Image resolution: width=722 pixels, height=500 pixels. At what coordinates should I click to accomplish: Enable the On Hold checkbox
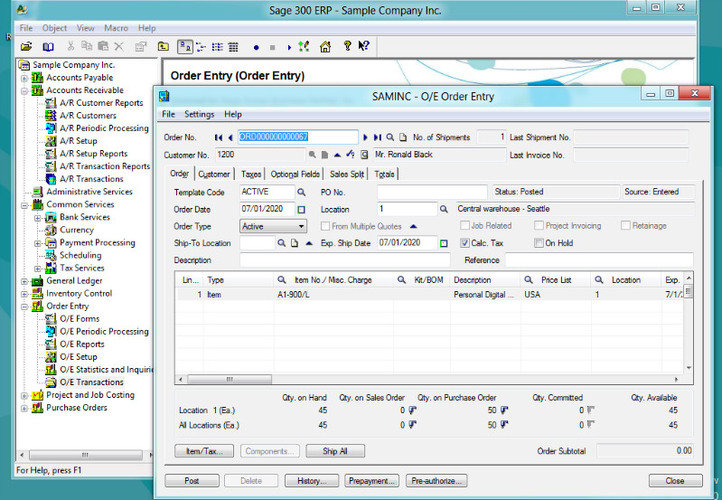tap(539, 243)
